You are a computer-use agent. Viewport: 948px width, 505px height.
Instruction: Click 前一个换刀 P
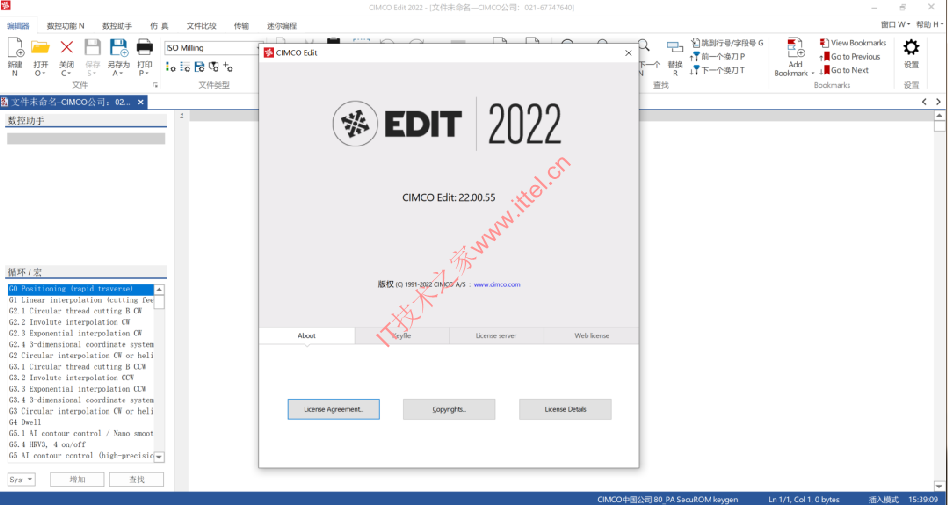[718, 57]
